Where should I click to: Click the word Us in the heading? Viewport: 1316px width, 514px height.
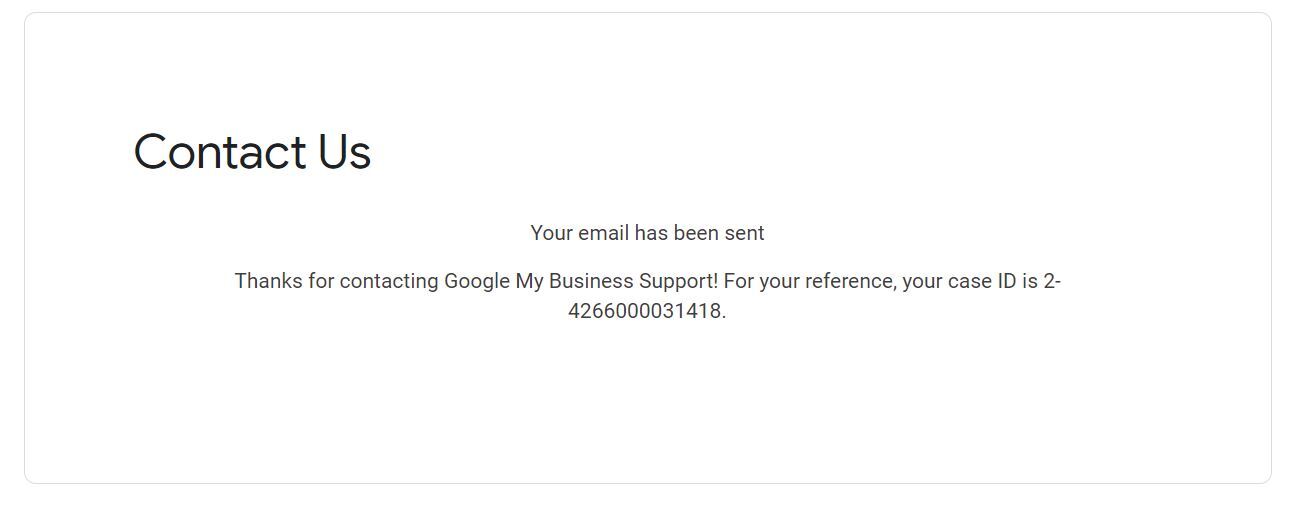[x=345, y=152]
